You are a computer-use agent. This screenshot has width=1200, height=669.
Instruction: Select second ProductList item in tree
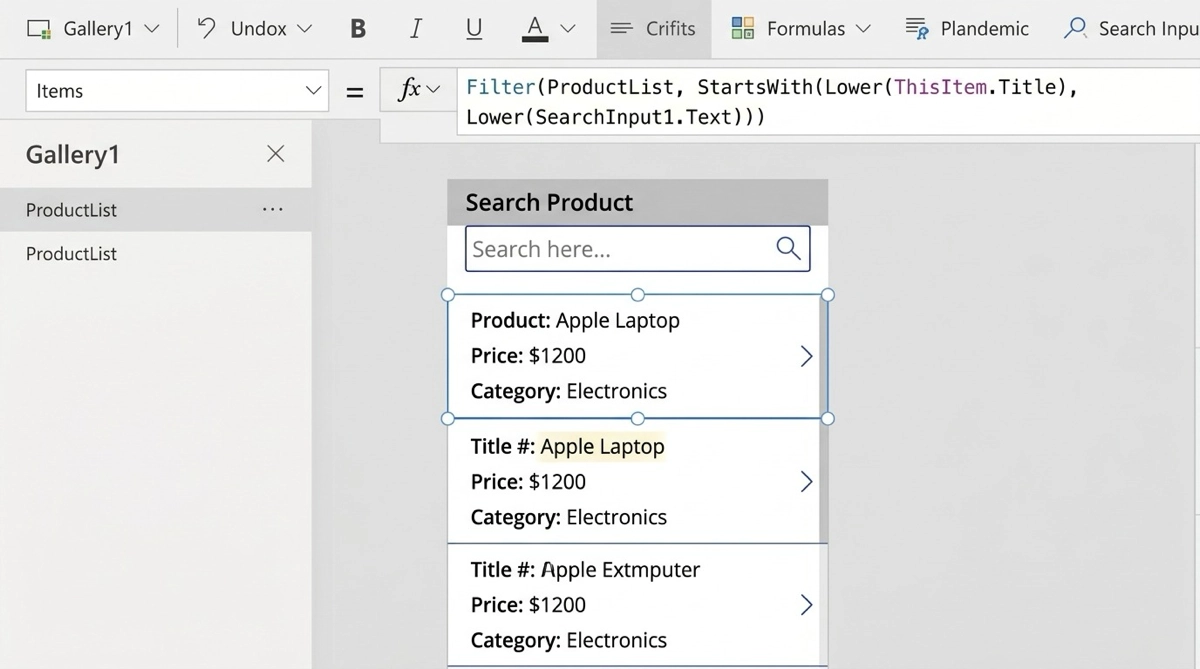(71, 254)
